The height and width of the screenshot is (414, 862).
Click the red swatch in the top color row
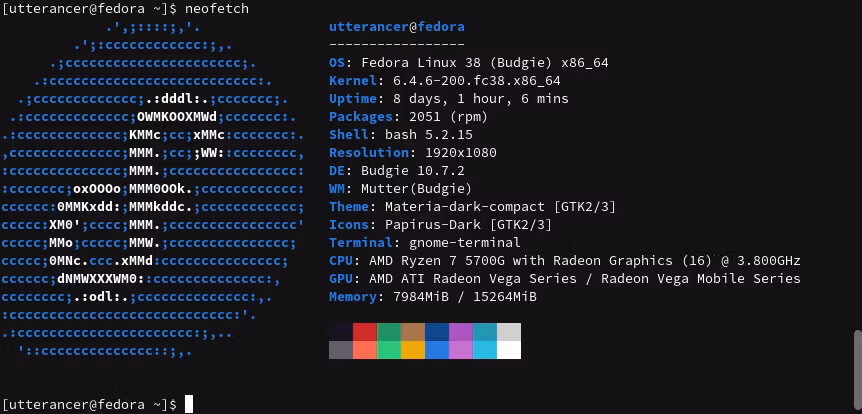365,332
